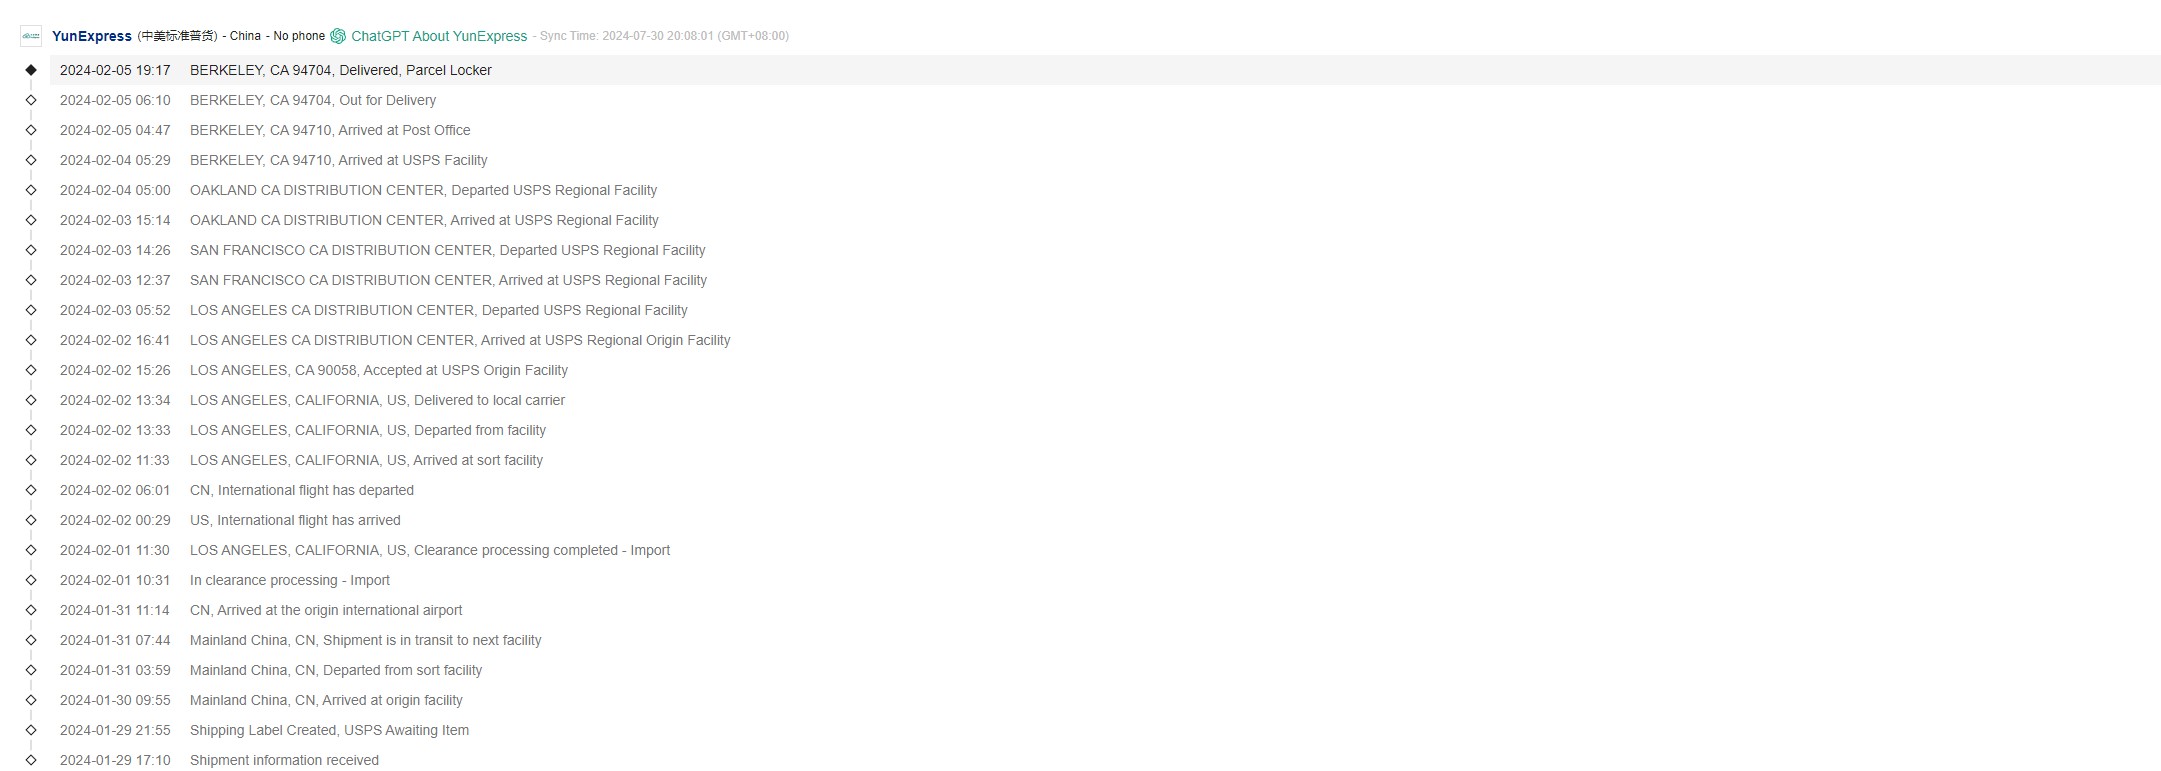This screenshot has width=2161, height=771.
Task: Select the Delivered, Parcel Locker event row
Action: (x=340, y=70)
